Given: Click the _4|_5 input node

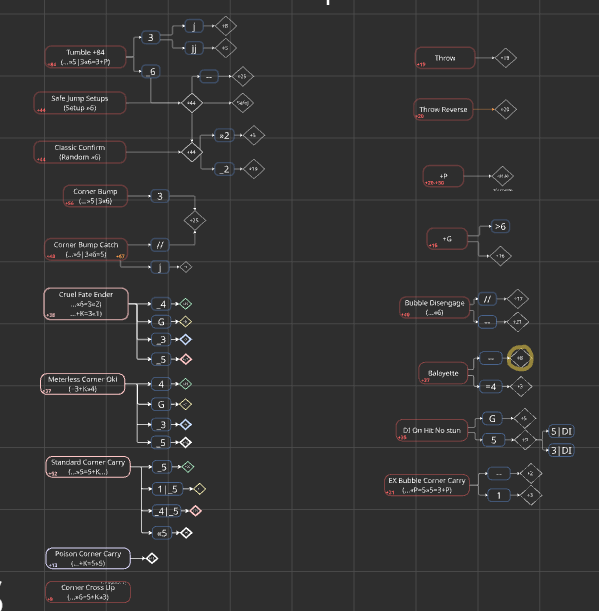Looking at the screenshot, I should click(x=167, y=511).
